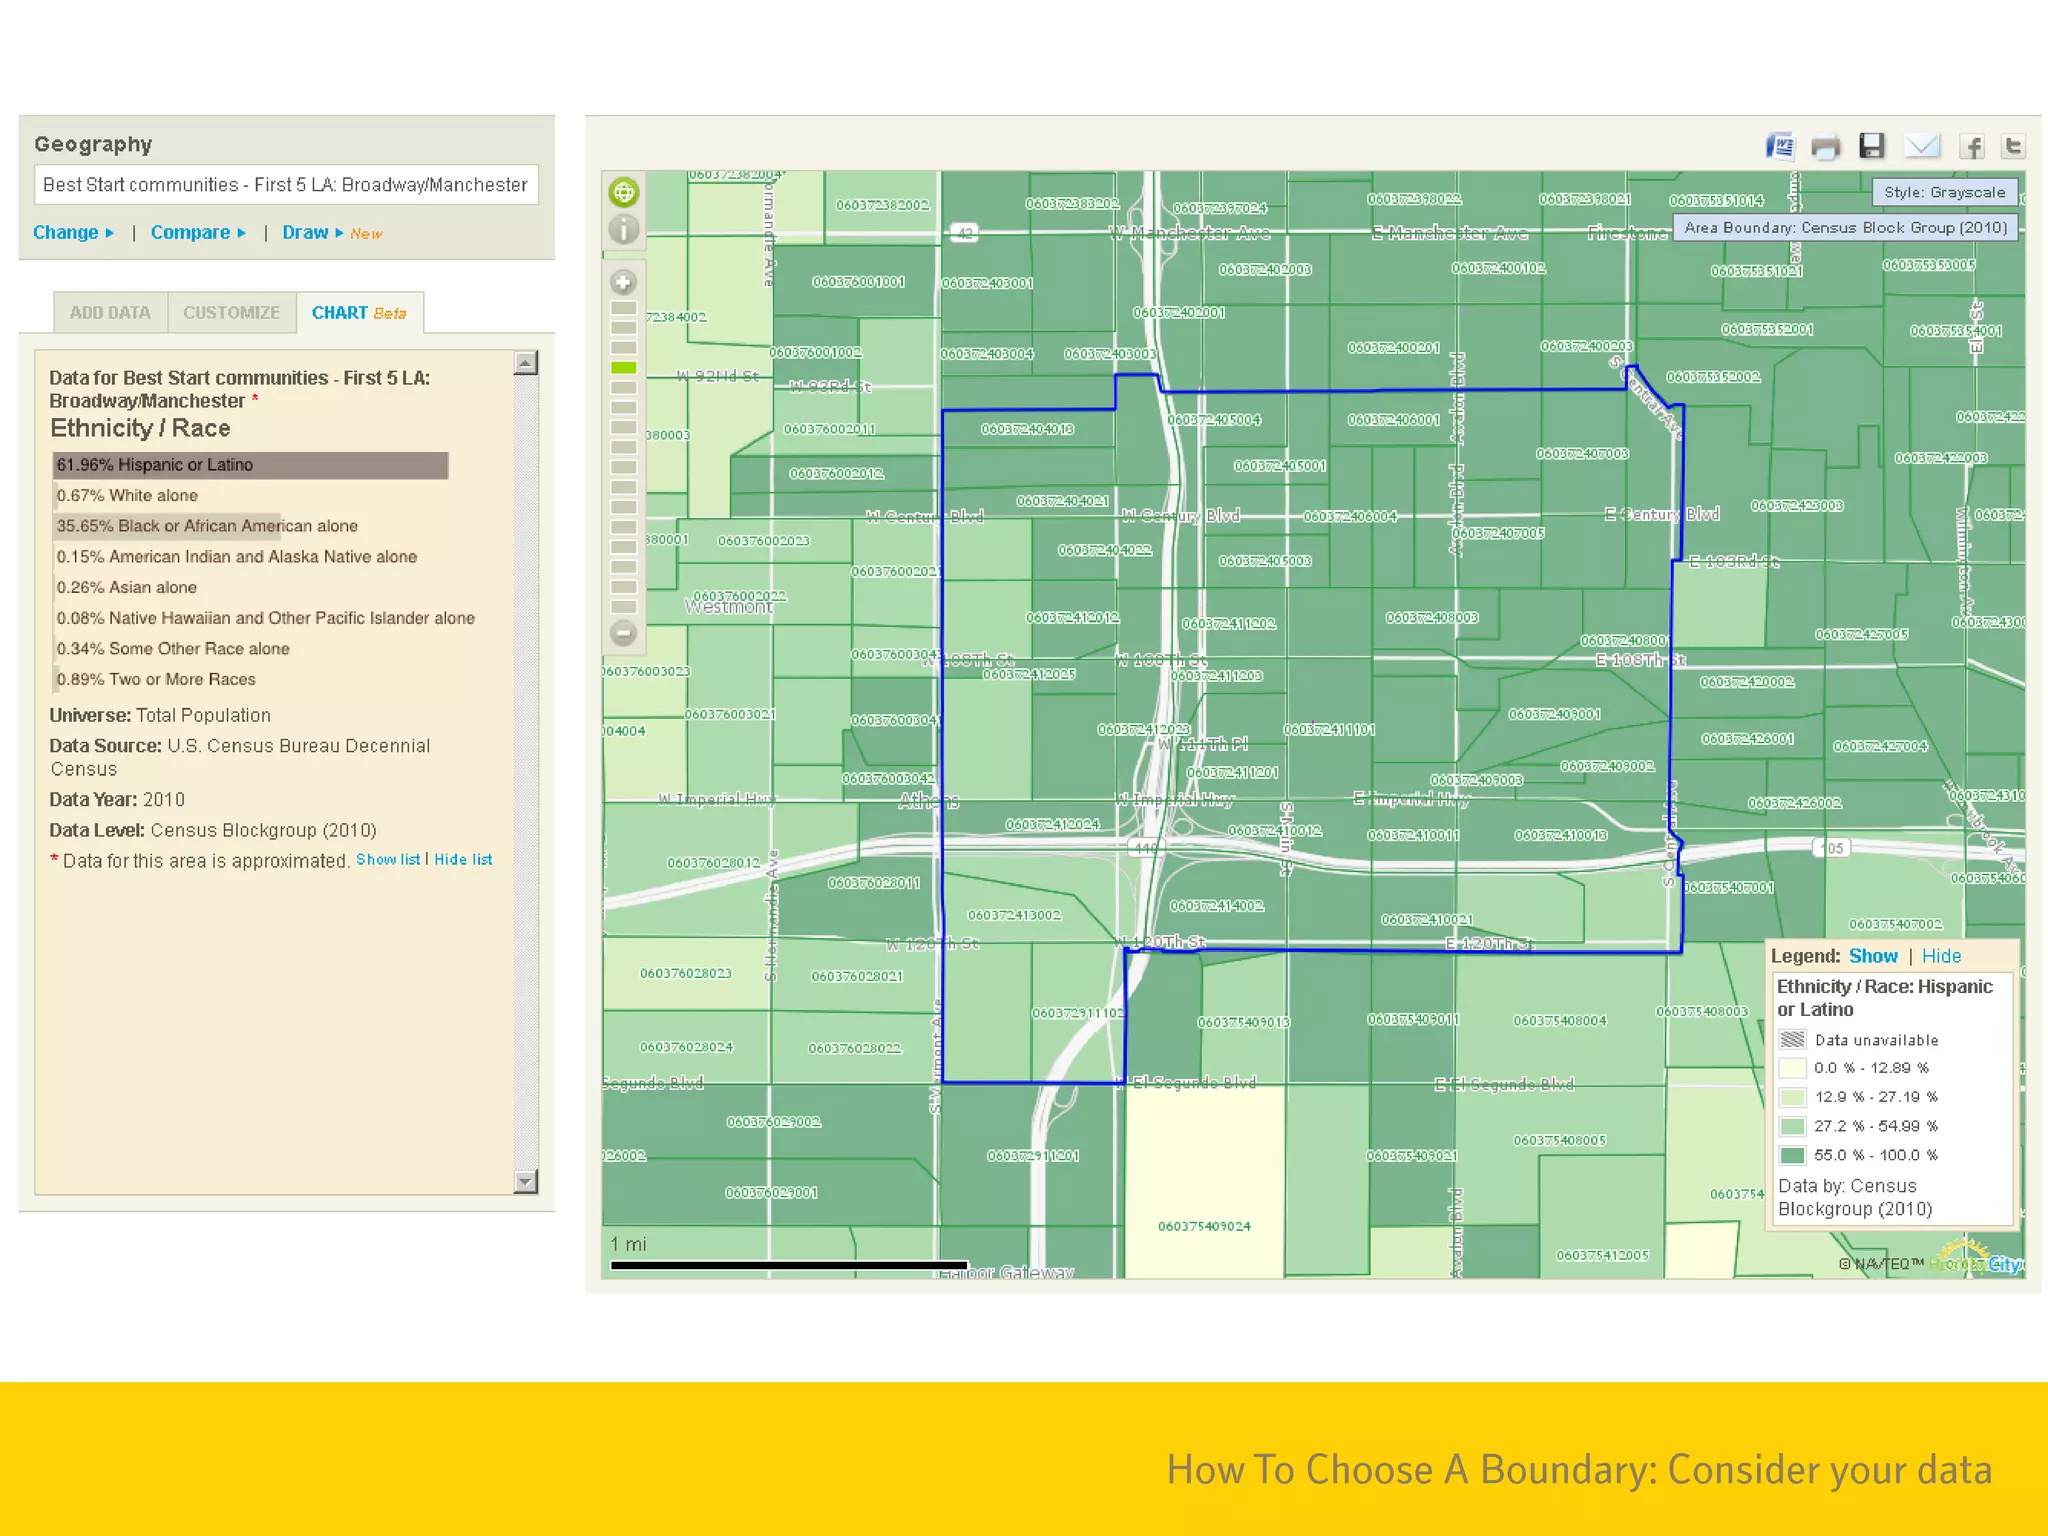
Task: Click the Style: Grayscale button
Action: [1943, 192]
